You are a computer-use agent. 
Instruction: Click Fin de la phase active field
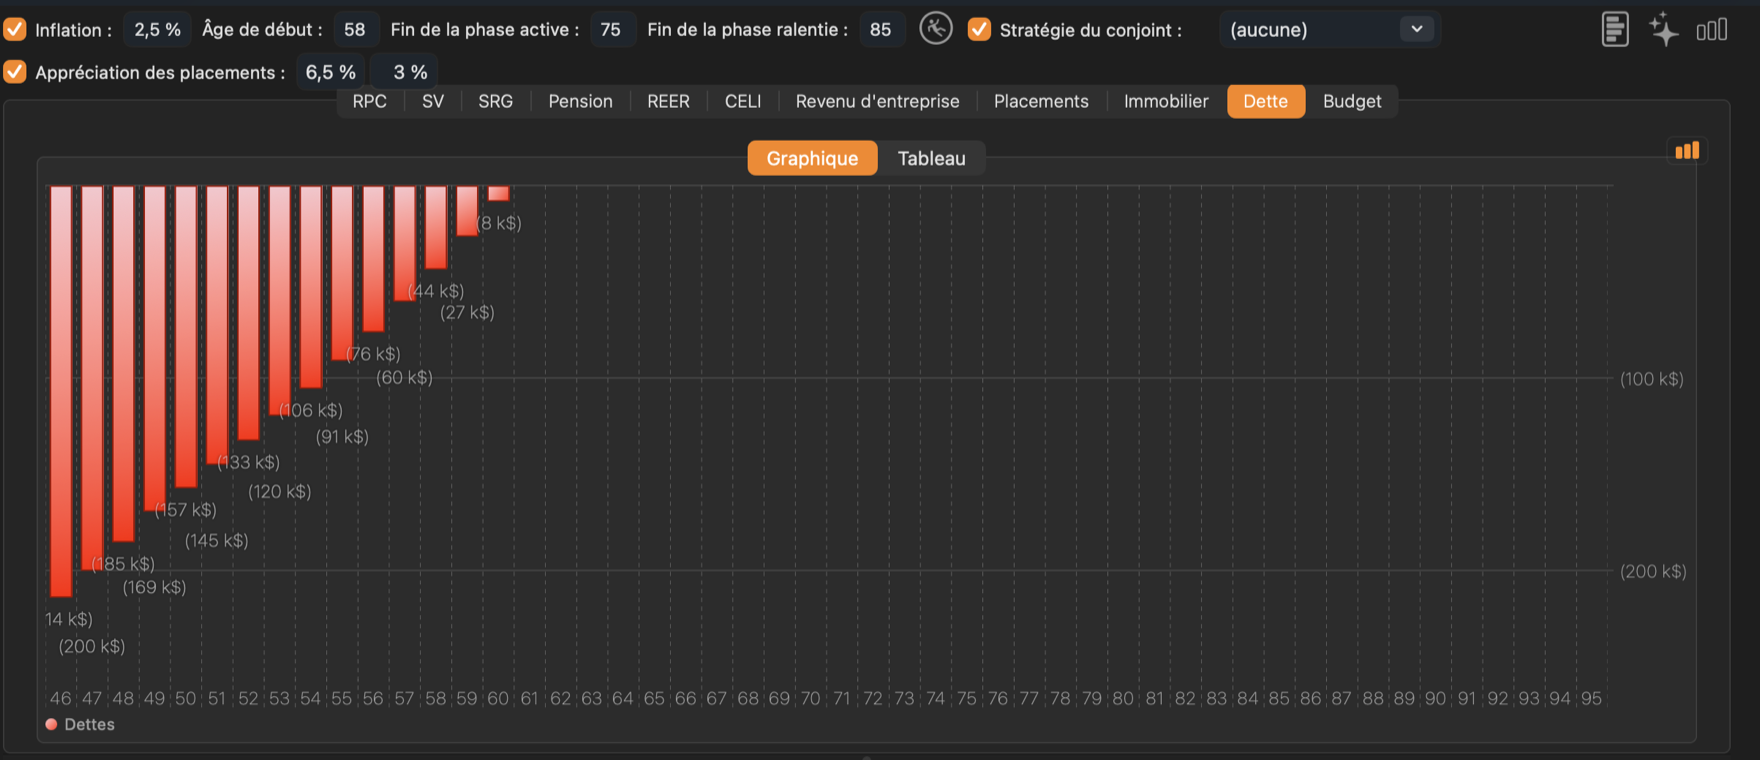pos(611,29)
